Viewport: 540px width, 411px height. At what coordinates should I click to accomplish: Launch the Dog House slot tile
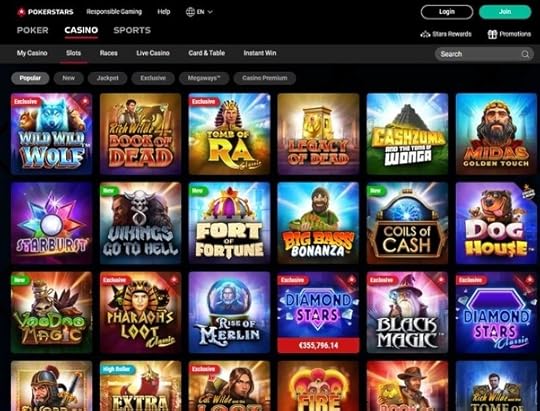pyautogui.click(x=496, y=223)
